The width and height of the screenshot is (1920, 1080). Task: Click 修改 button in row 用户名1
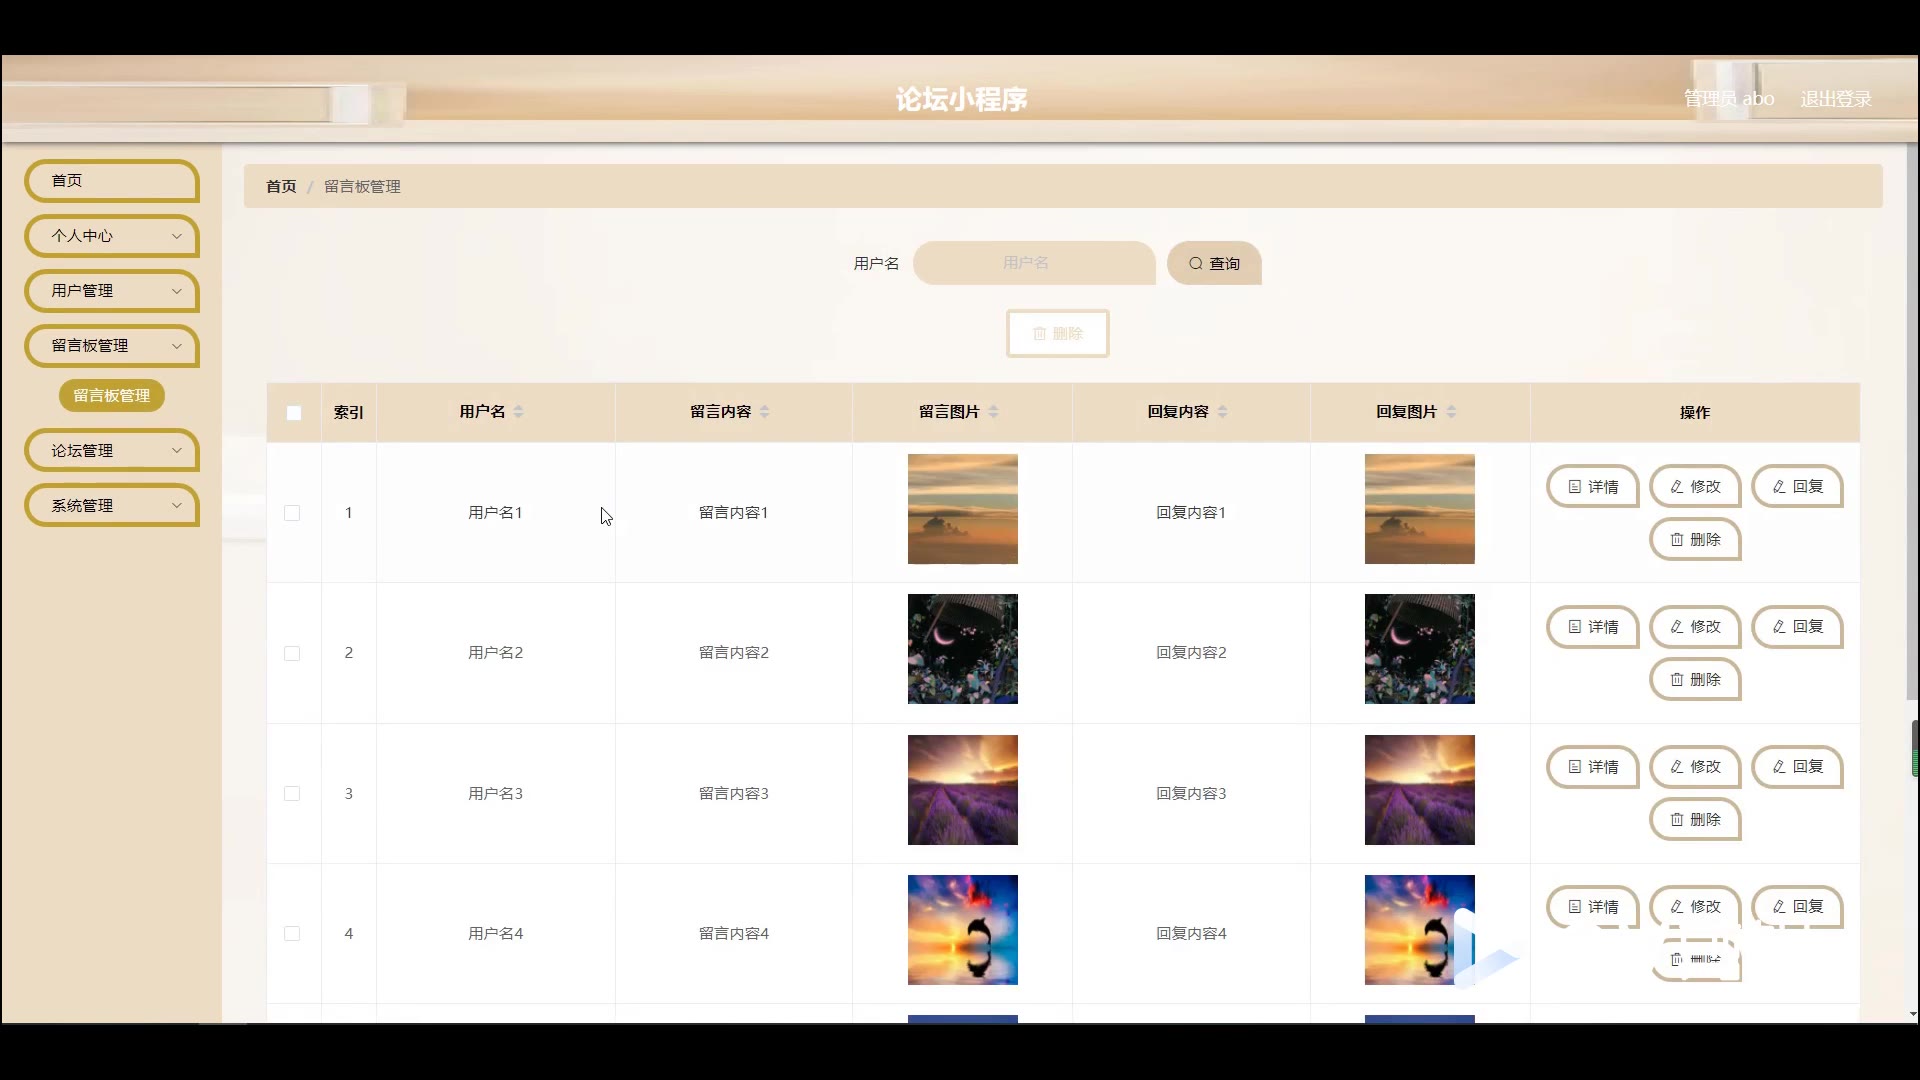[x=1695, y=487]
